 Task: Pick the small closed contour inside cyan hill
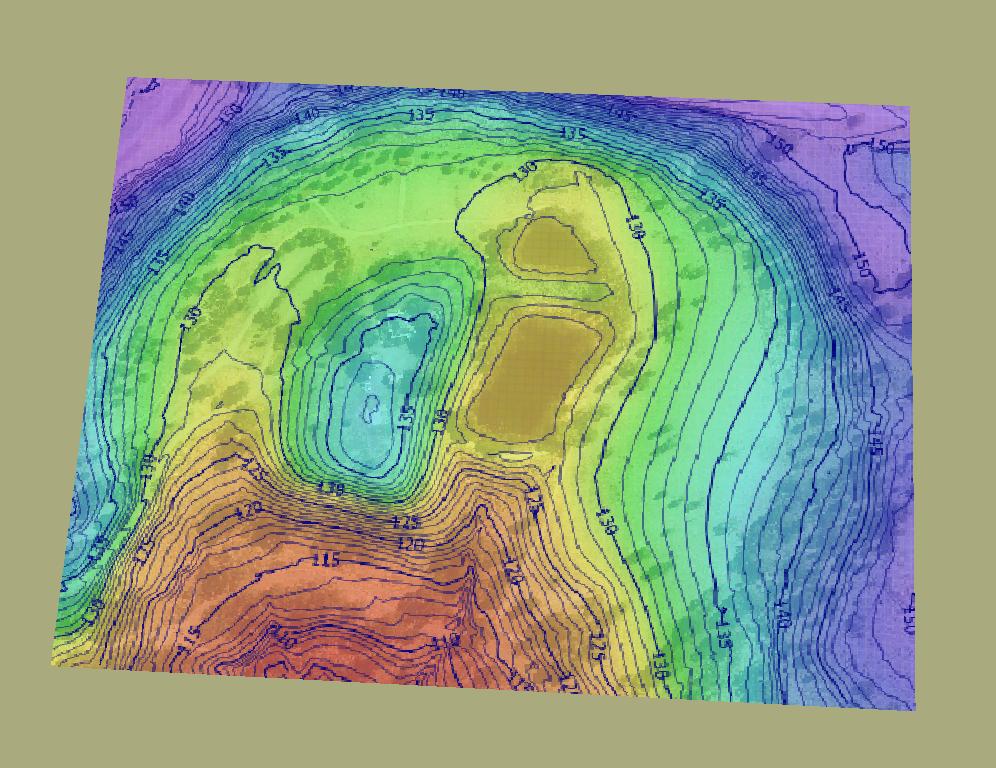pos(369,407)
